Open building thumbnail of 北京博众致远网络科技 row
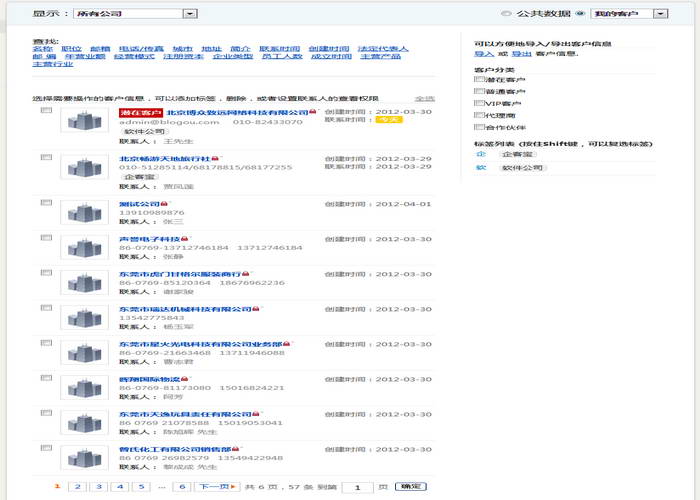 pos(84,121)
